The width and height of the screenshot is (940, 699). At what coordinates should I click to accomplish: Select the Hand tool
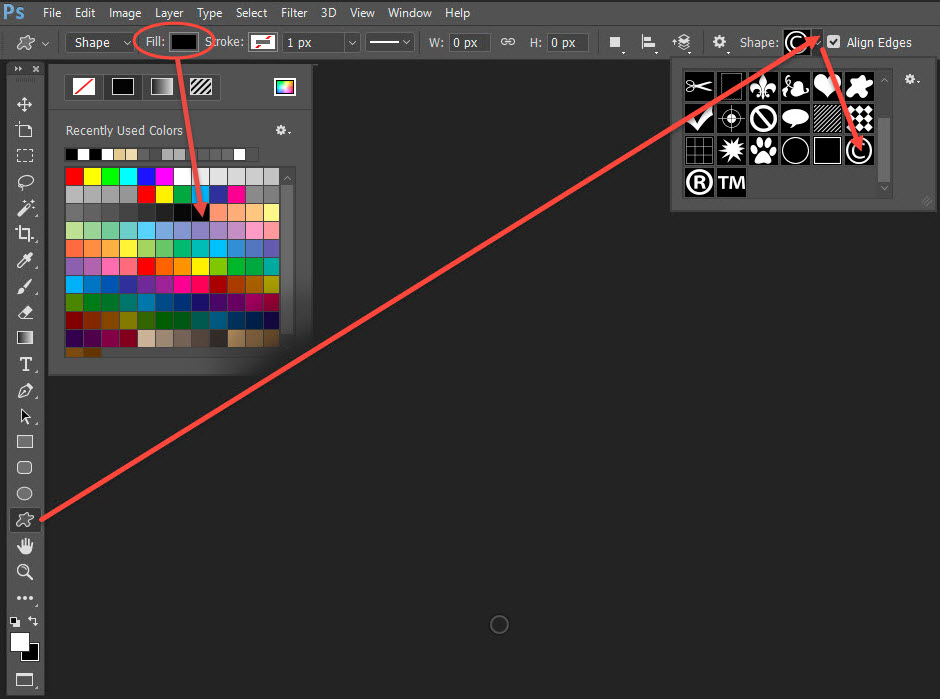point(25,546)
